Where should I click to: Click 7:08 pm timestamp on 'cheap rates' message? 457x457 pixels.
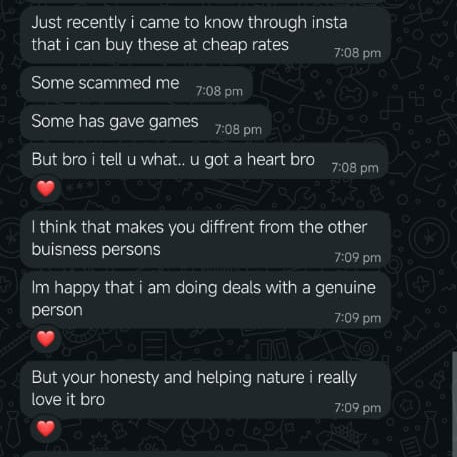click(358, 53)
